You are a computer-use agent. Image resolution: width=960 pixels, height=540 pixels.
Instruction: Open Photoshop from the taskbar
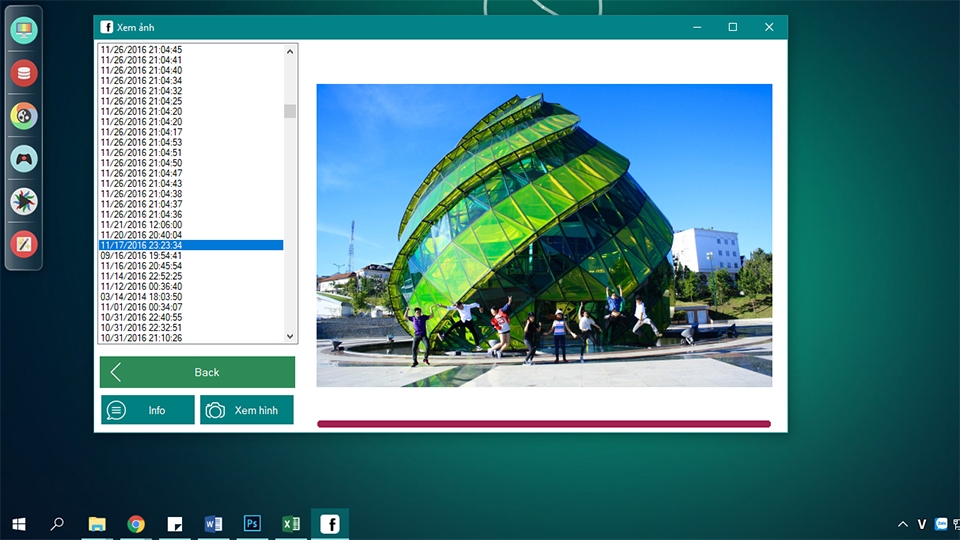[252, 524]
